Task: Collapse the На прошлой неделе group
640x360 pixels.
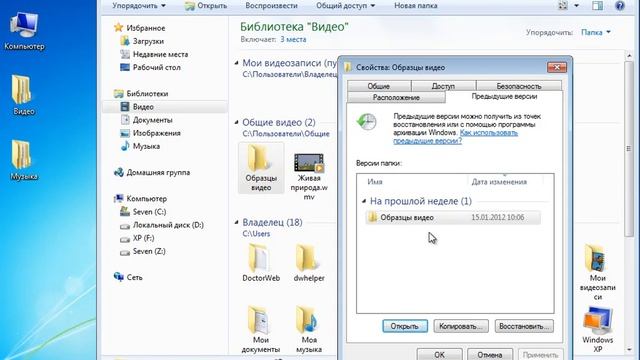Action: 364,201
